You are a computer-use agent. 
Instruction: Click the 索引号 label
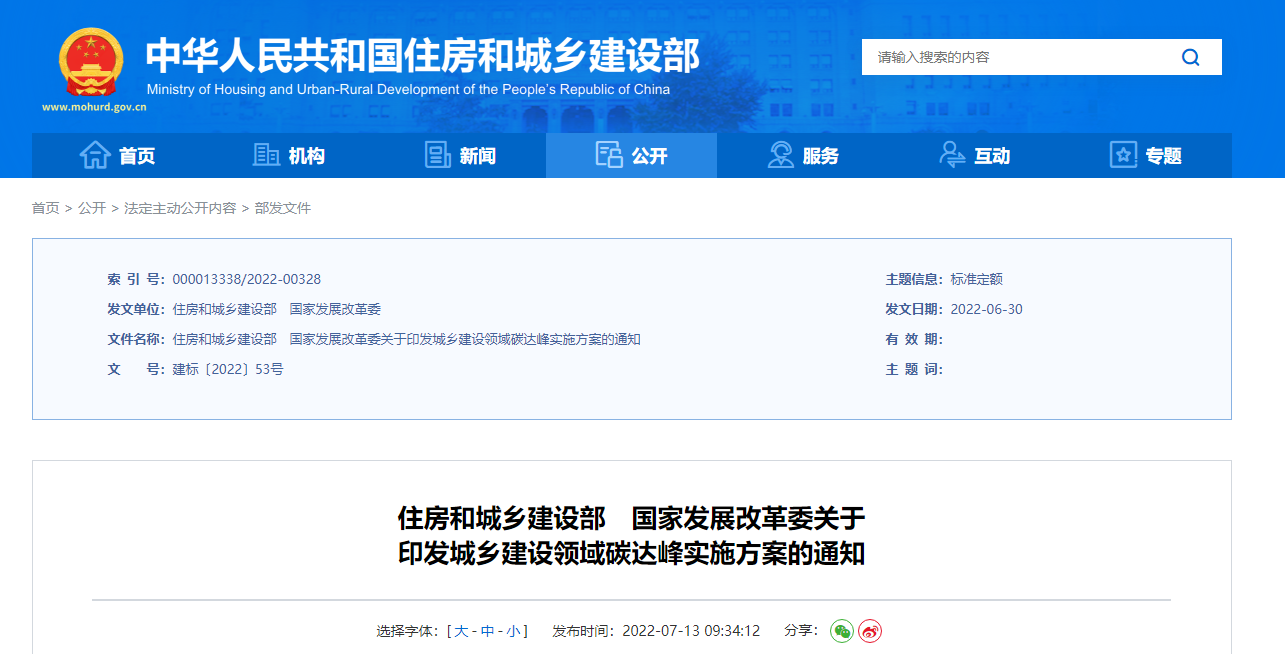click(136, 279)
